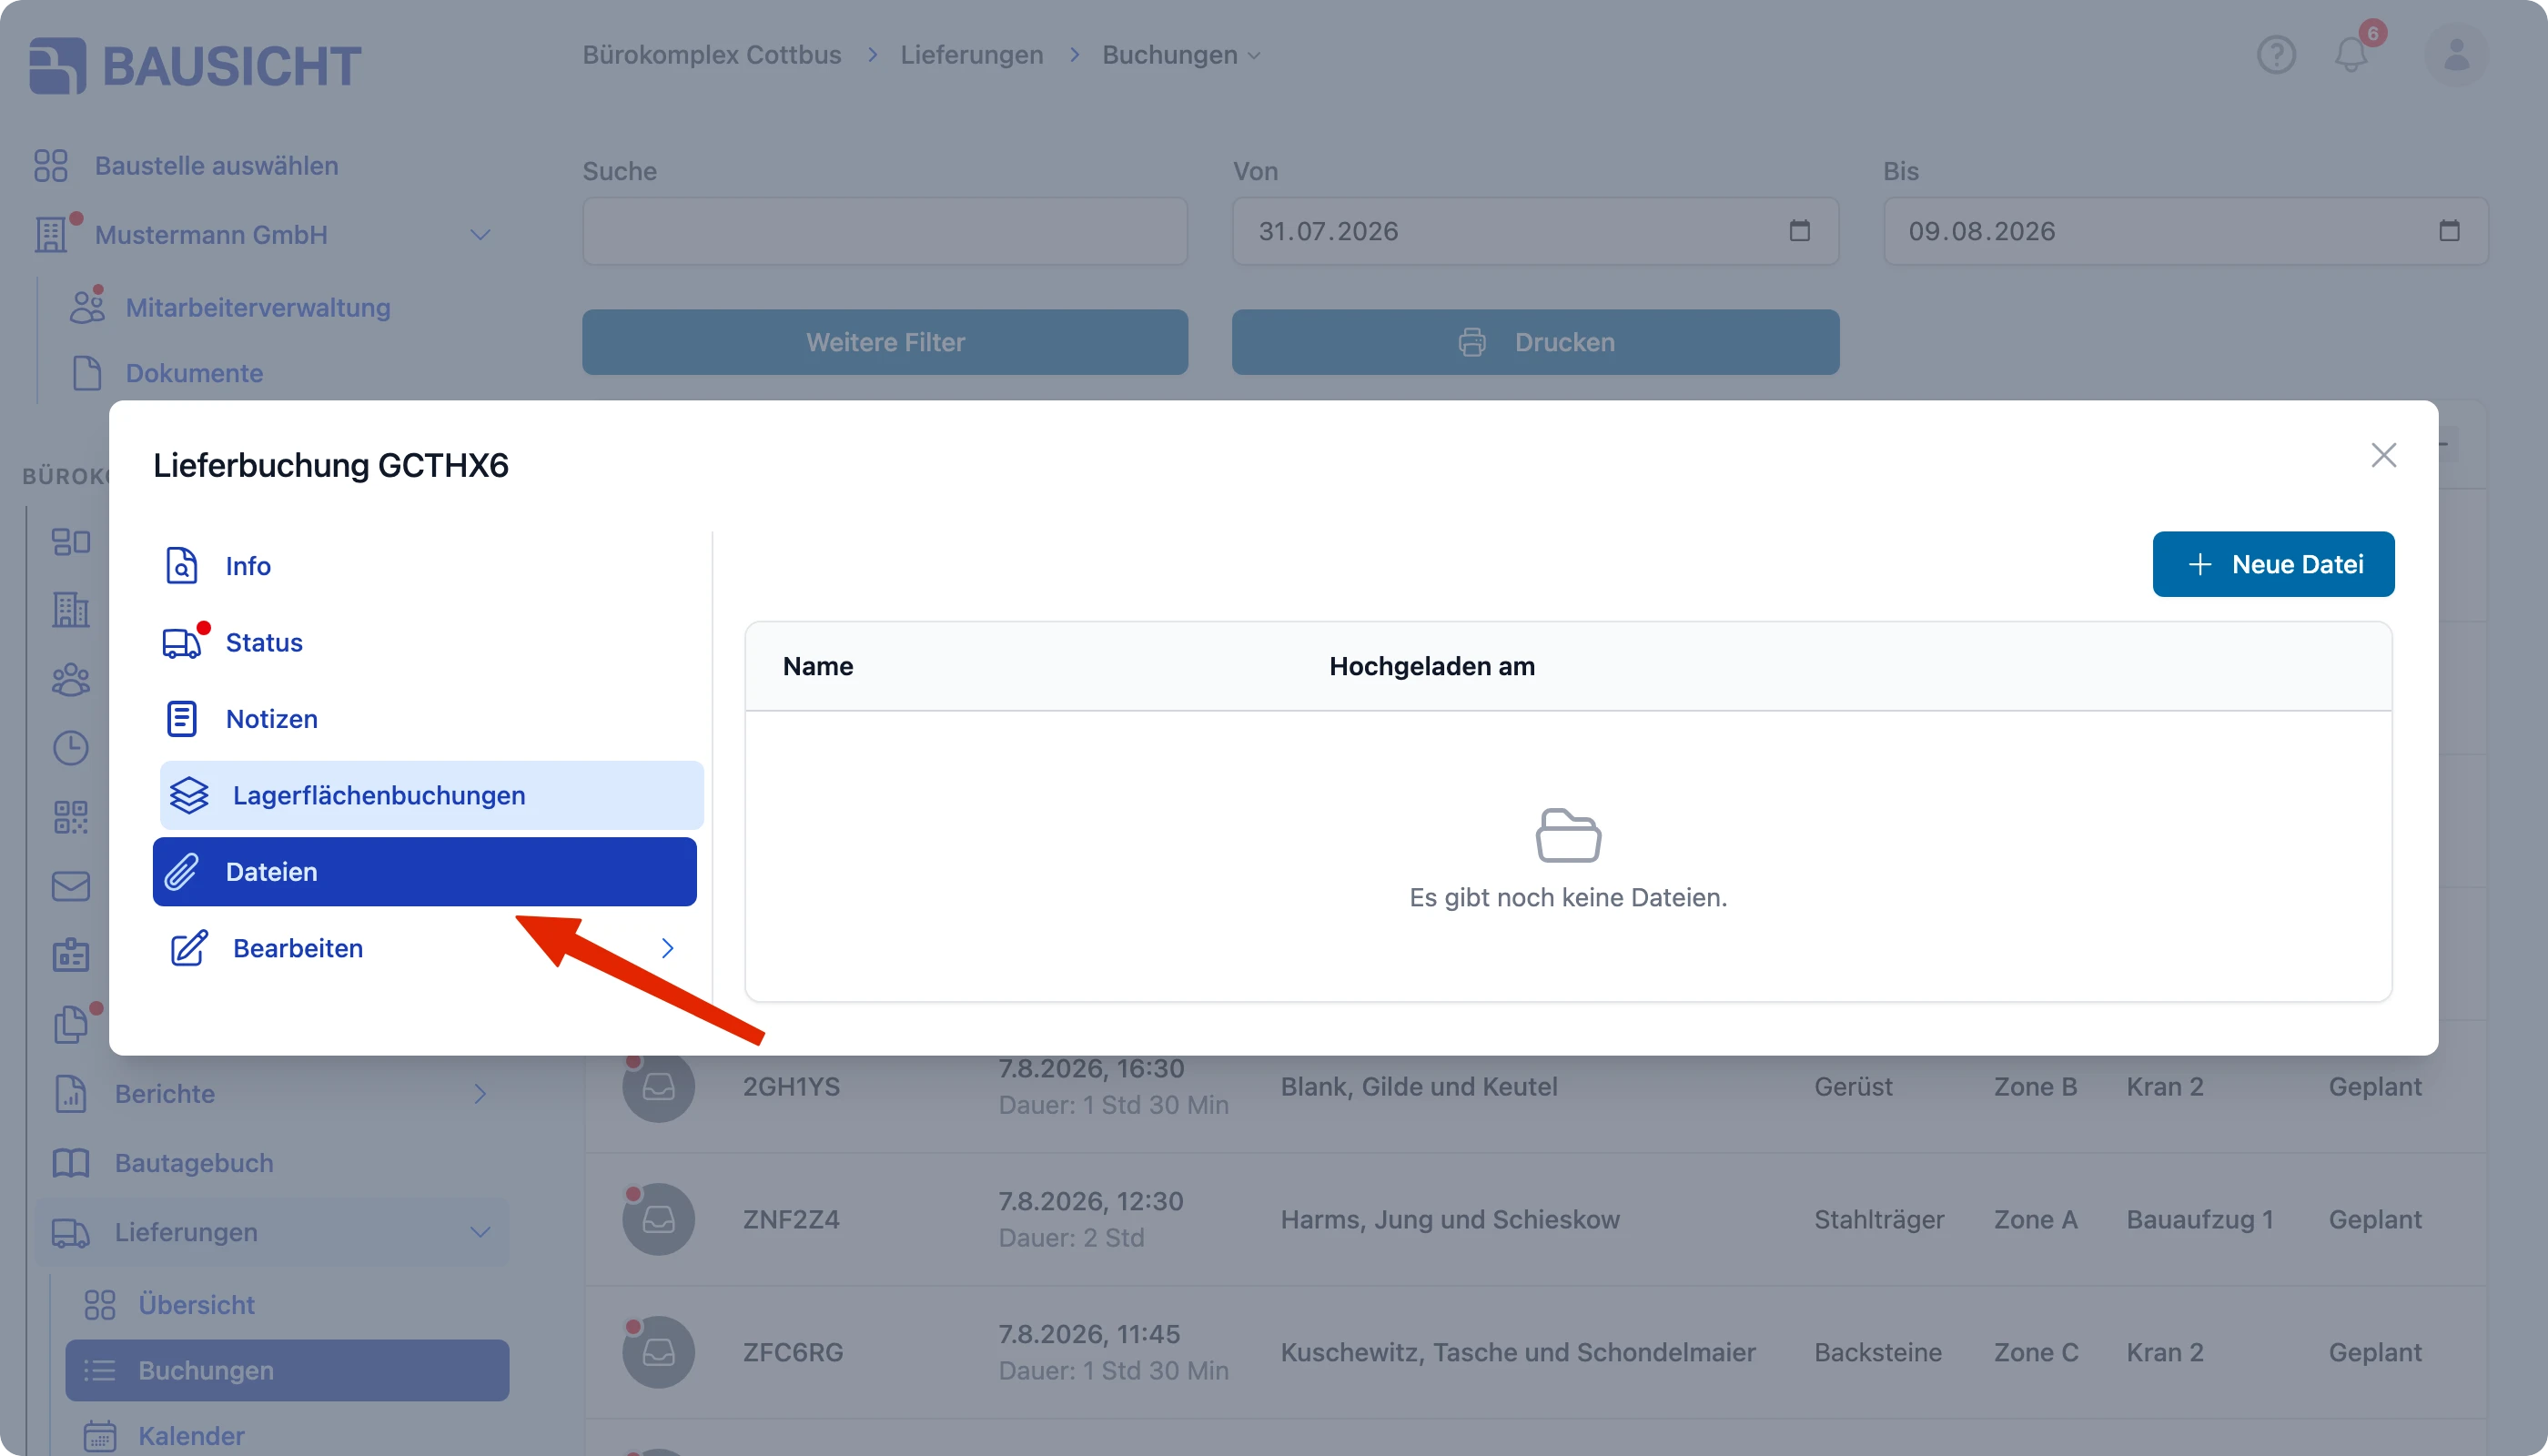Switch to the Status section

[x=425, y=643]
